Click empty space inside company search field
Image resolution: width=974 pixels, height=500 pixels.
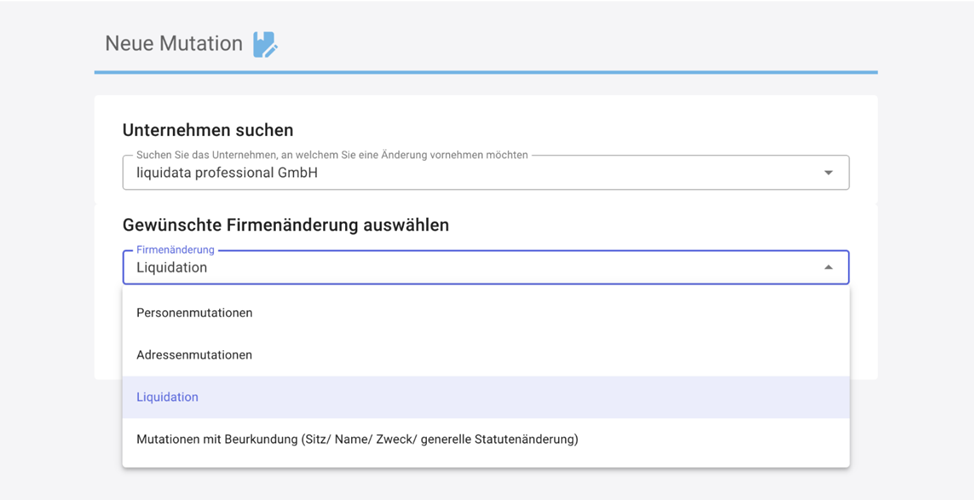click(x=559, y=173)
